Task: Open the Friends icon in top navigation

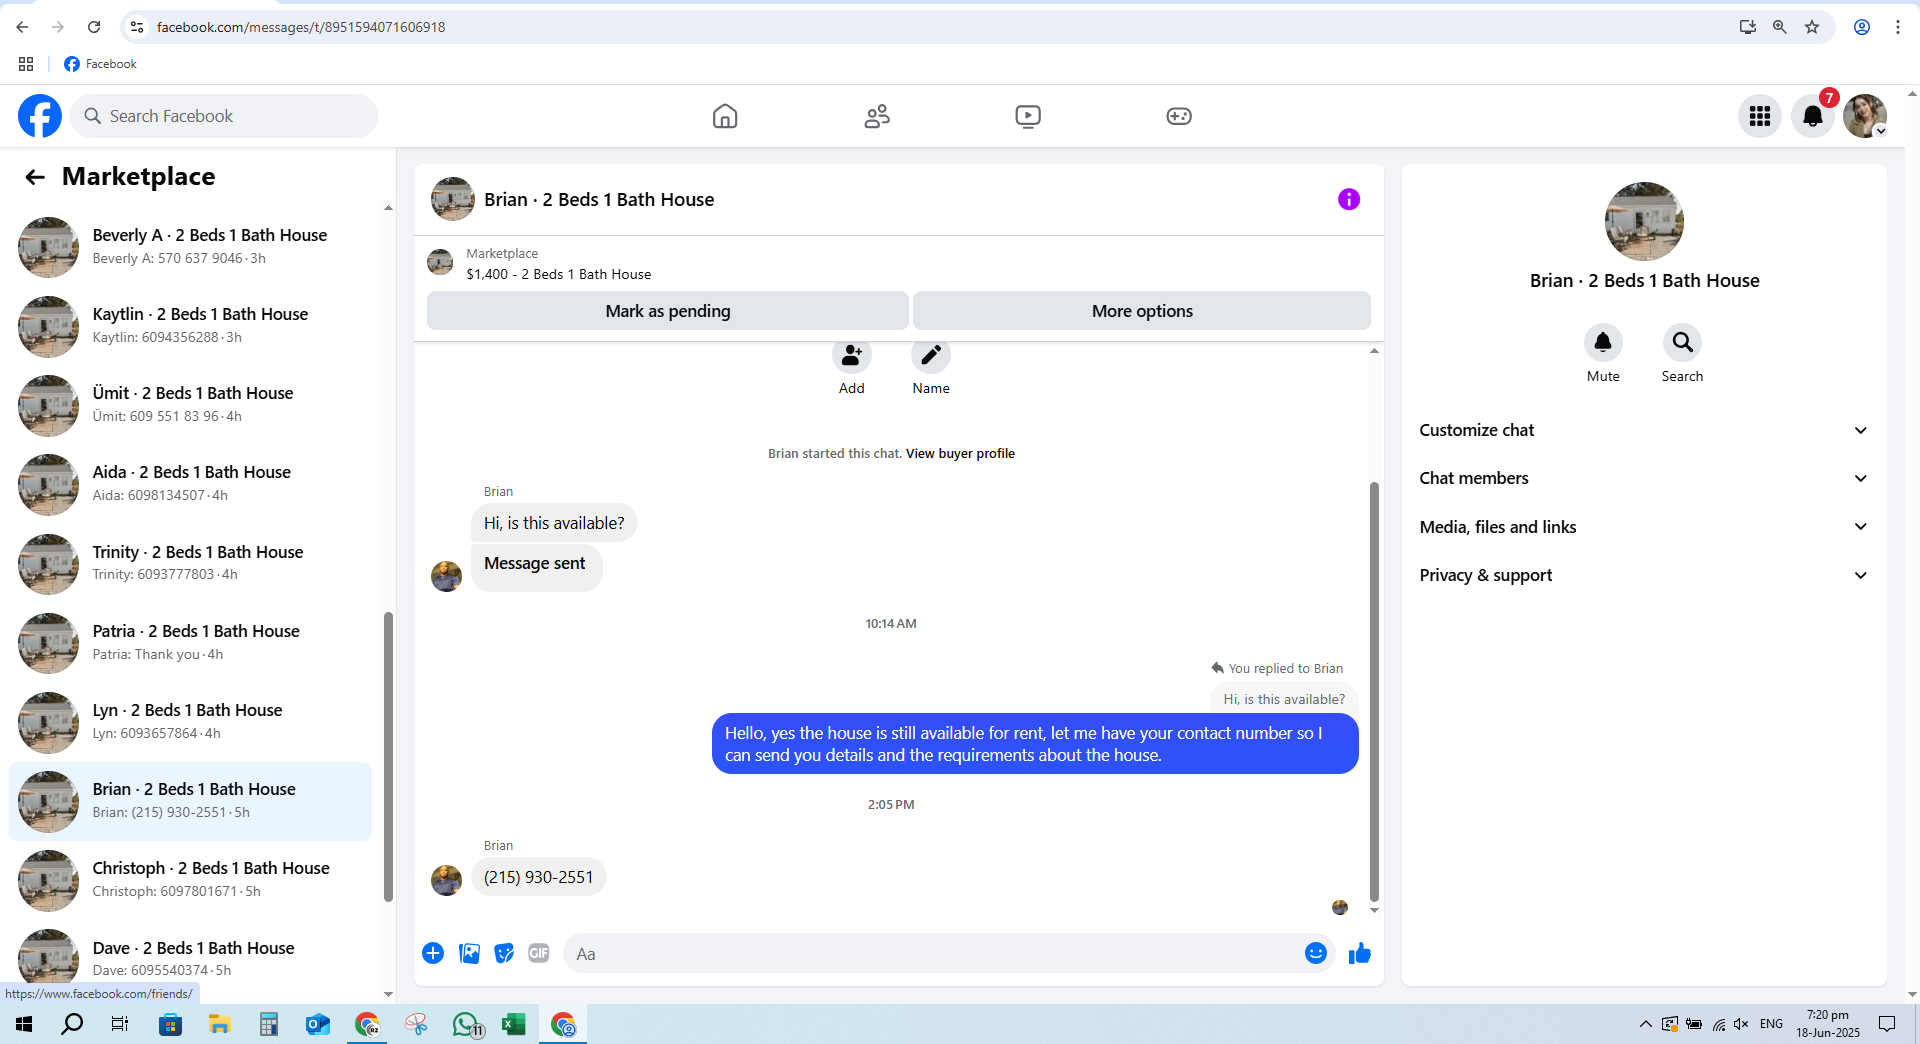Action: pyautogui.click(x=877, y=116)
